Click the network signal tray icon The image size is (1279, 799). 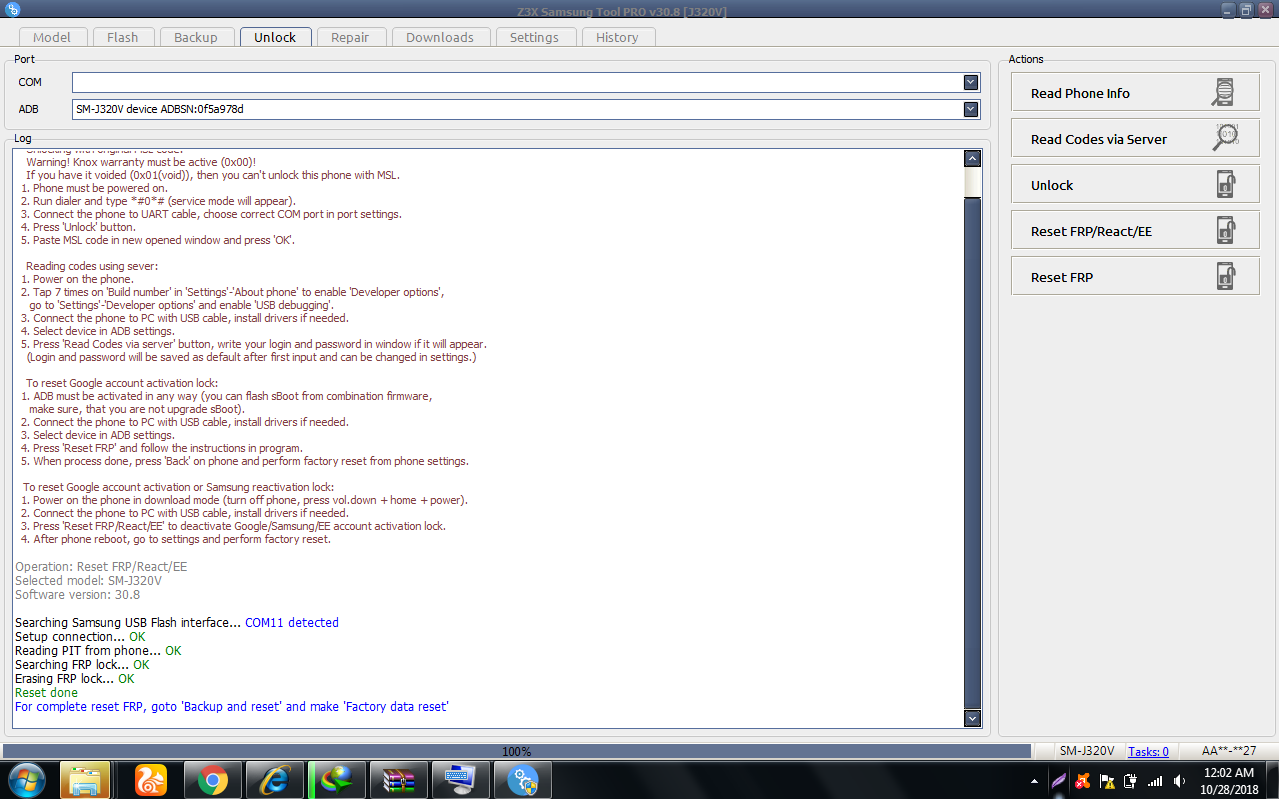click(1155, 781)
